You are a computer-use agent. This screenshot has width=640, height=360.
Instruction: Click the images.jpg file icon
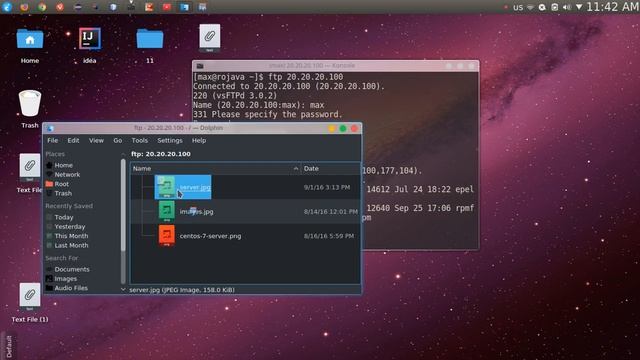pos(167,211)
